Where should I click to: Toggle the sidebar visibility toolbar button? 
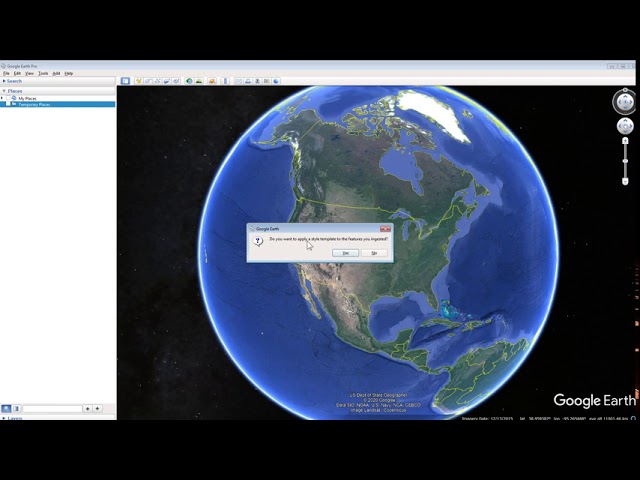tap(125, 81)
